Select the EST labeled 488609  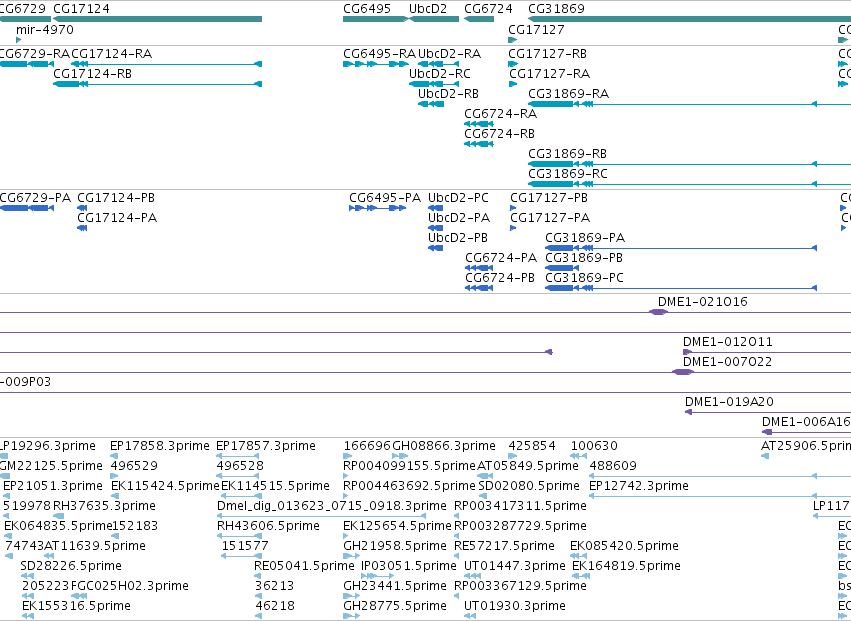click(x=613, y=466)
